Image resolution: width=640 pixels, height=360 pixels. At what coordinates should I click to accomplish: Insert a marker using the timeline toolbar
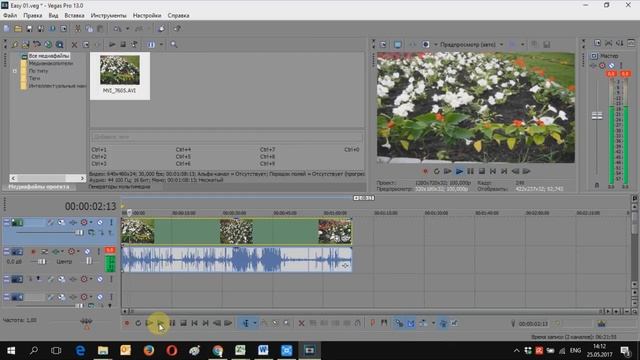point(373,323)
